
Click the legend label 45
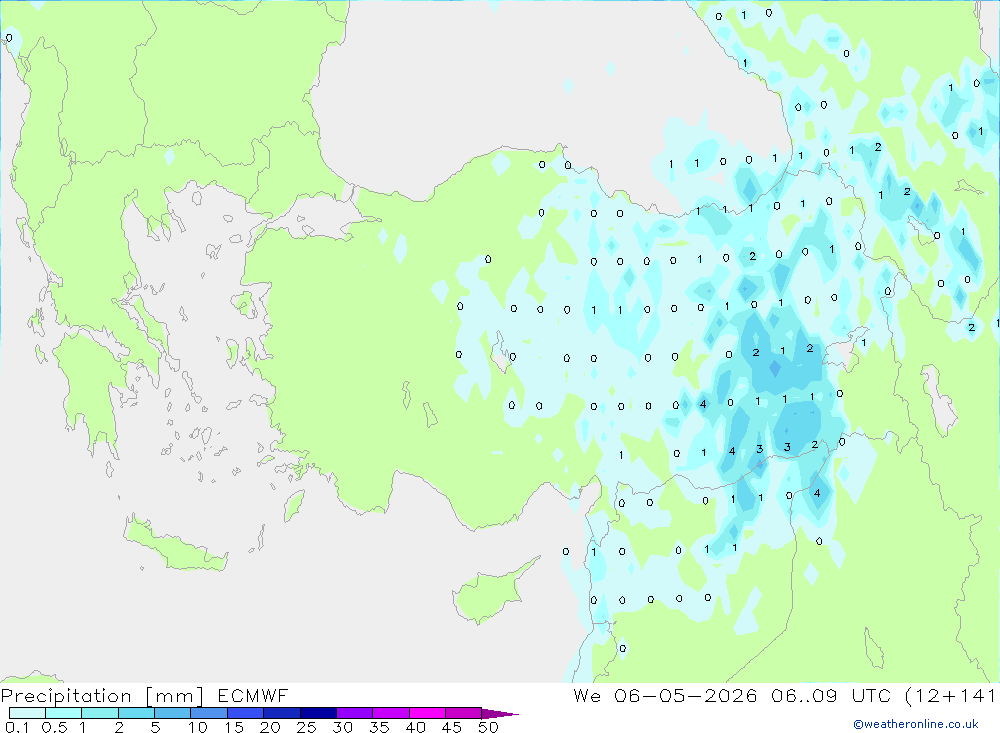[452, 727]
